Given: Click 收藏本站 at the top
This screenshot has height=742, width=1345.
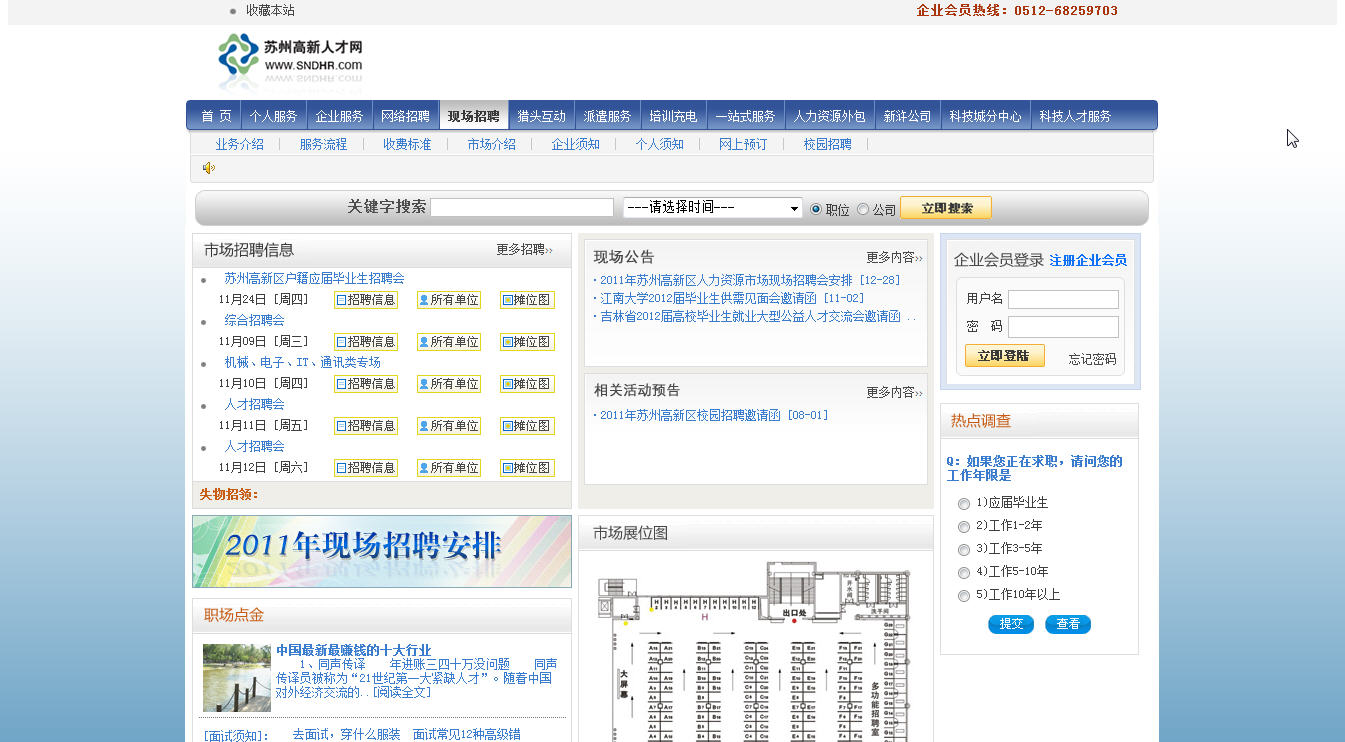Looking at the screenshot, I should point(270,10).
